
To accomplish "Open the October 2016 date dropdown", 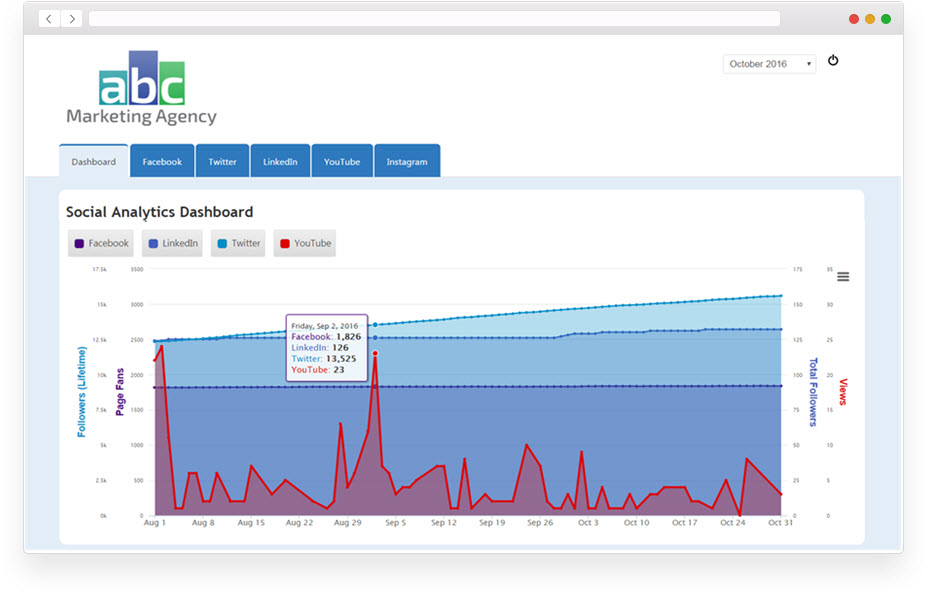I will click(x=768, y=64).
